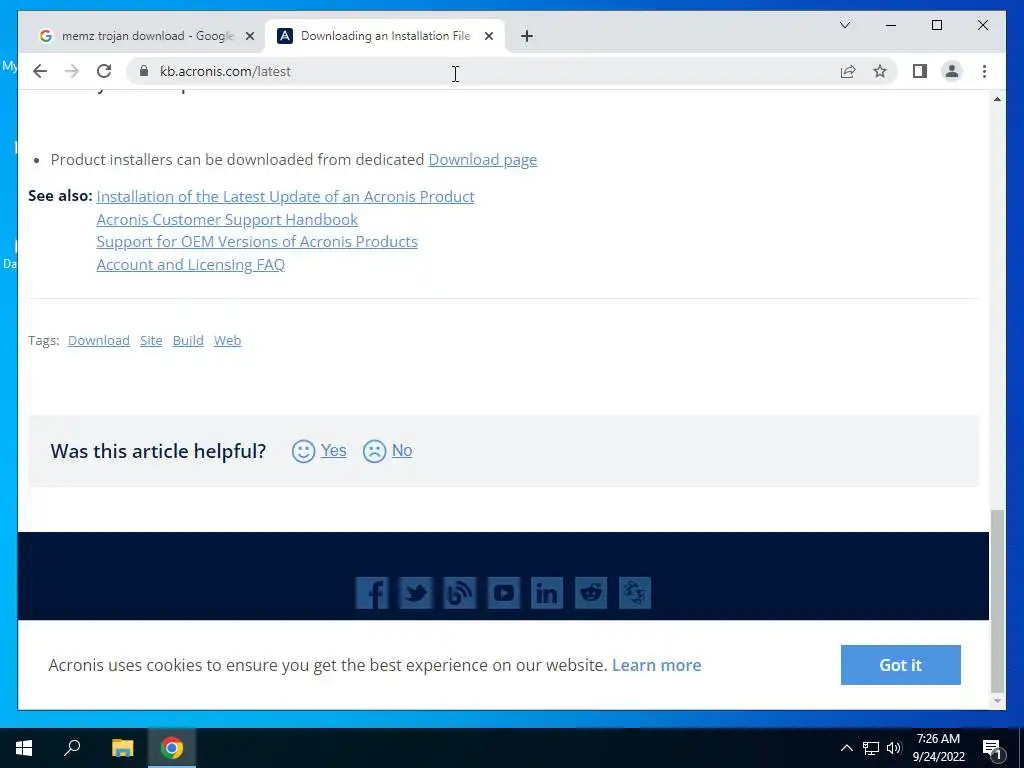This screenshot has width=1024, height=768.
Task: Open the LinkedIn footer icon
Action: 547,593
